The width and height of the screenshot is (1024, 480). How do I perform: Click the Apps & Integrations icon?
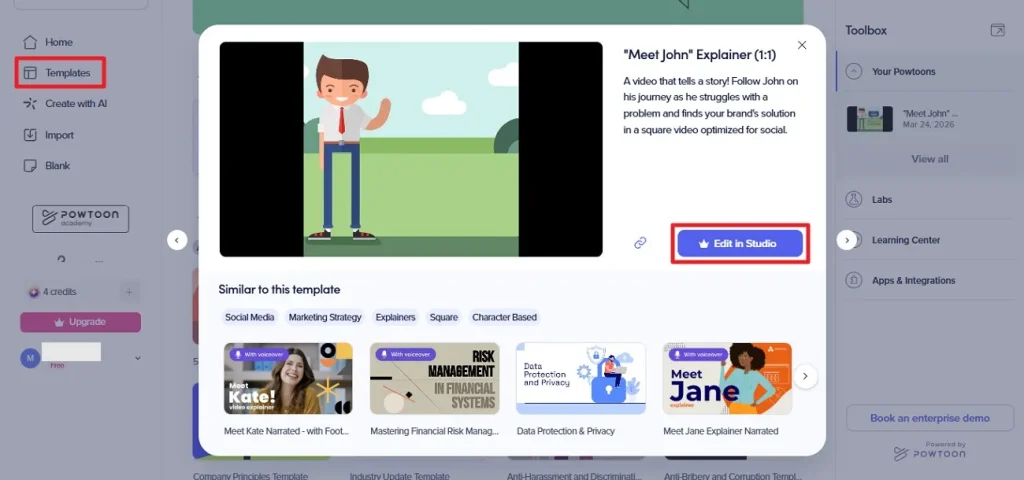pyautogui.click(x=854, y=281)
